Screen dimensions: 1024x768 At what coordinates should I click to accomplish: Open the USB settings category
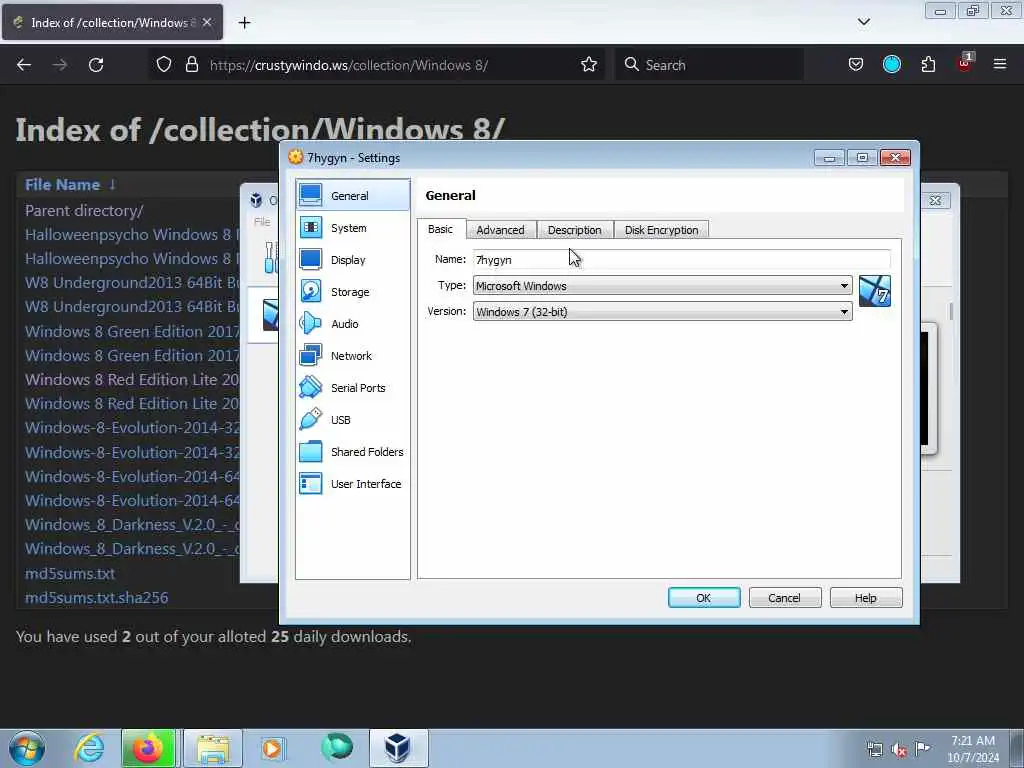(353, 420)
